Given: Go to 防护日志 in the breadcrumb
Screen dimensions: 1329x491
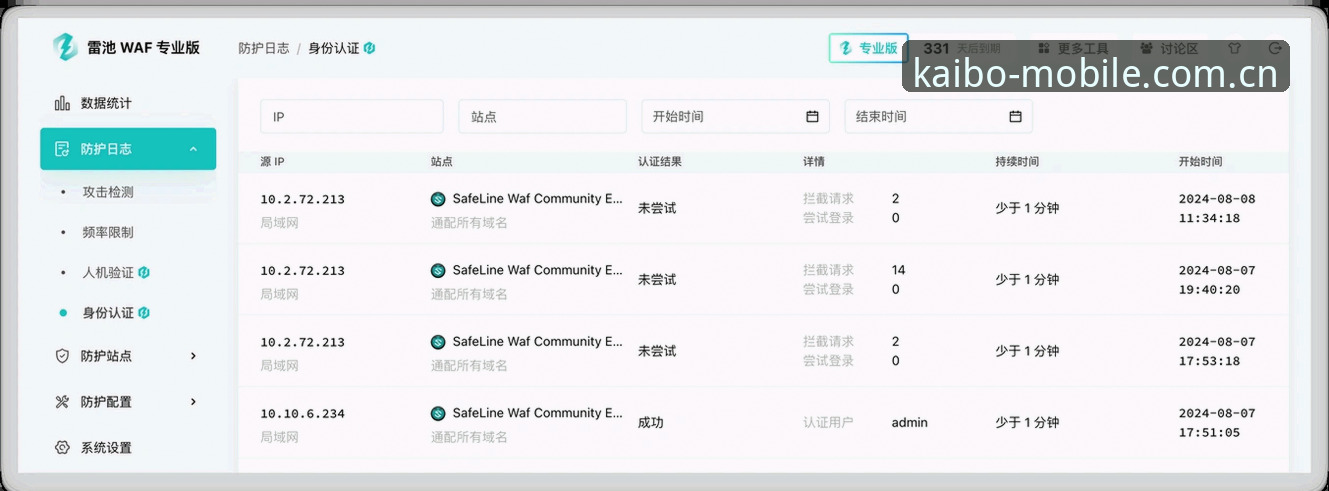Looking at the screenshot, I should point(264,48).
